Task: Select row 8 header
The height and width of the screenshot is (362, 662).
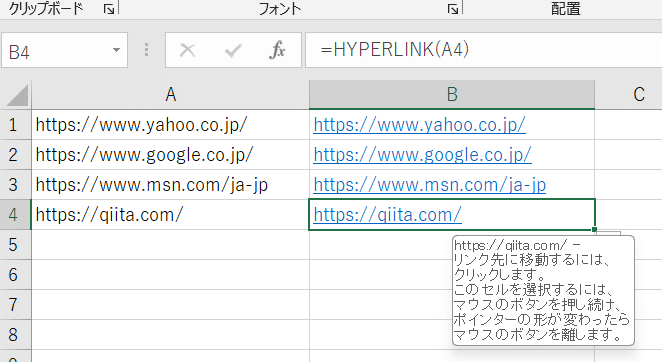Action: [16, 335]
